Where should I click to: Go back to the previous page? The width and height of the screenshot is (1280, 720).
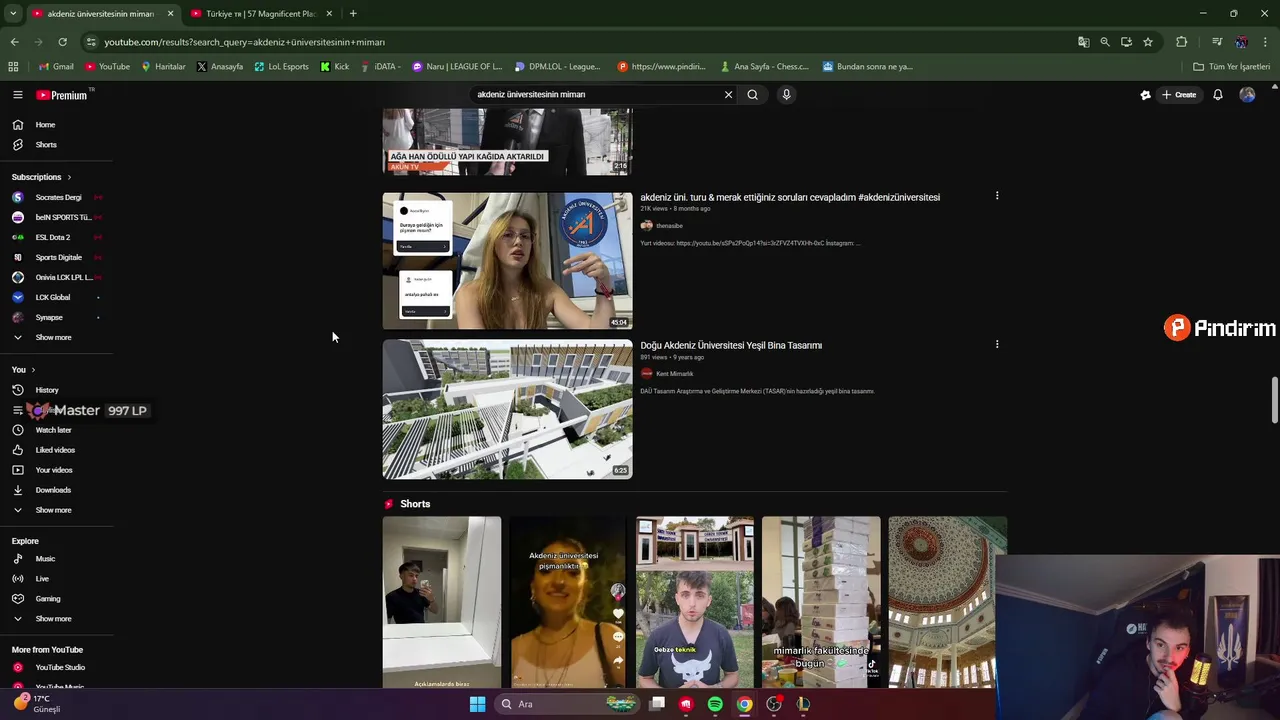point(14,42)
